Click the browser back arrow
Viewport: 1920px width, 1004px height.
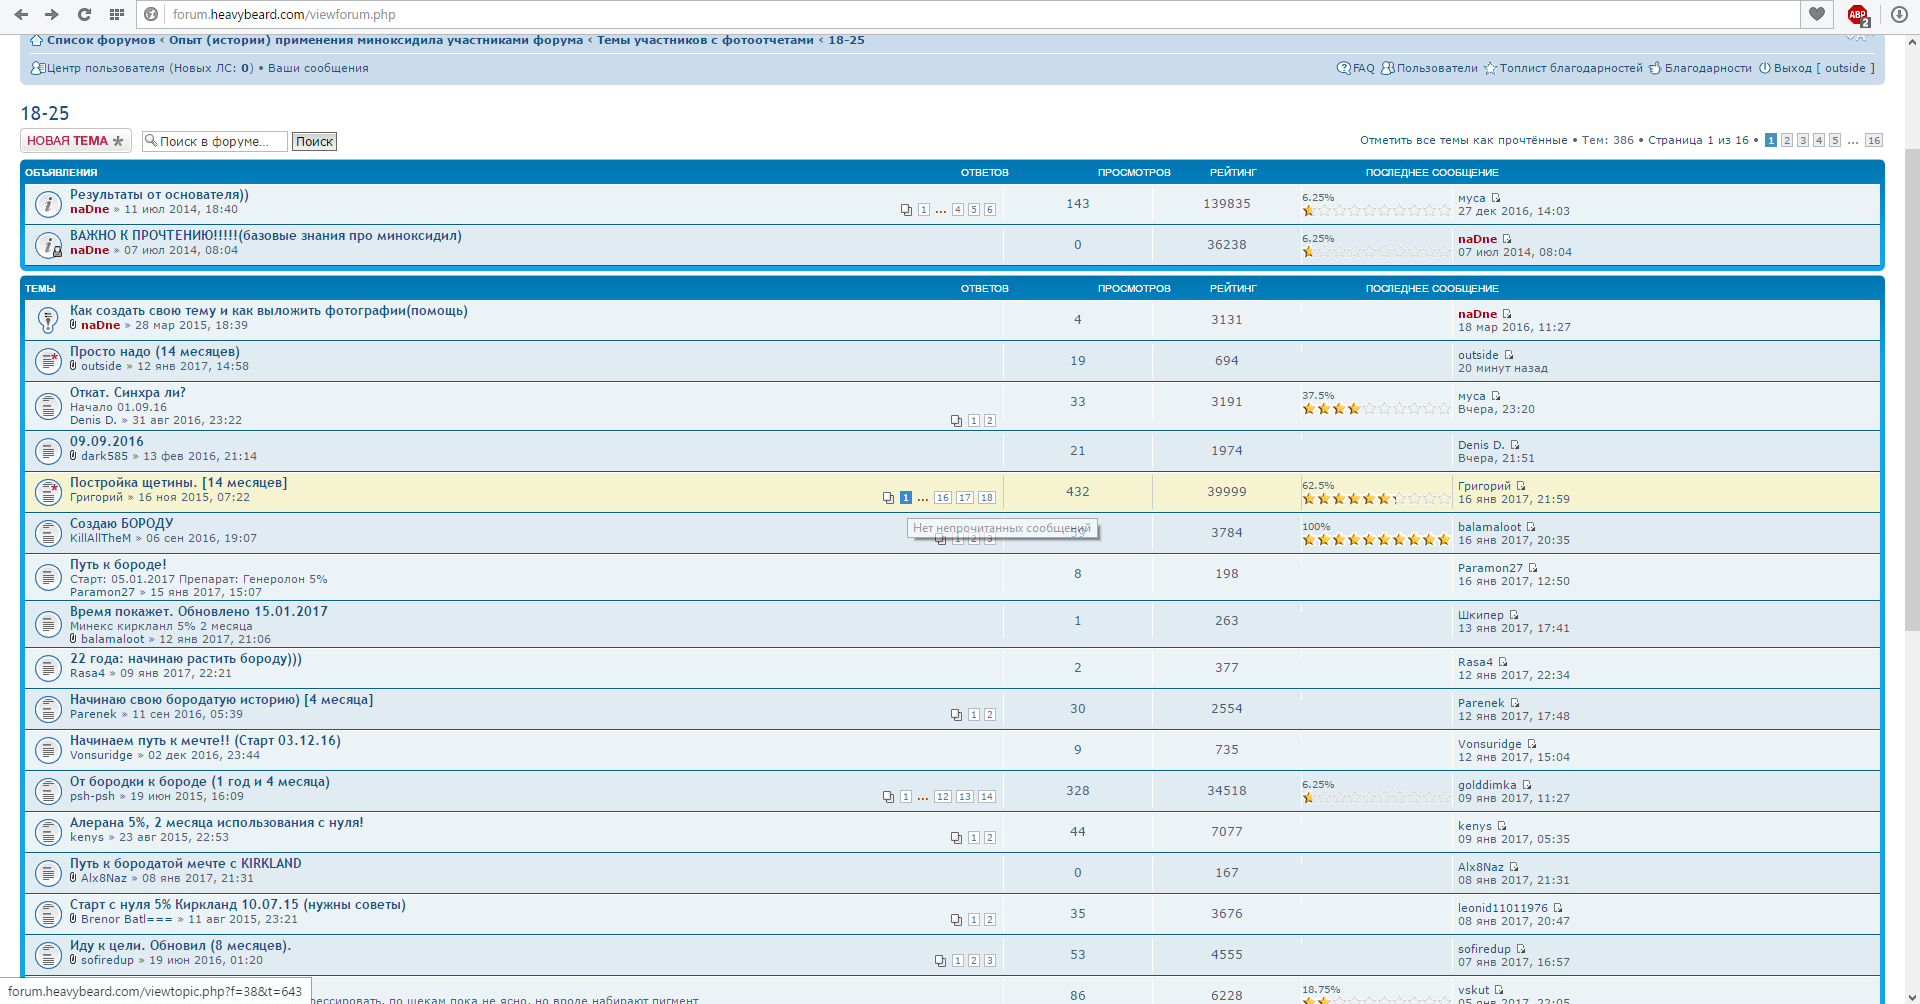(x=21, y=14)
